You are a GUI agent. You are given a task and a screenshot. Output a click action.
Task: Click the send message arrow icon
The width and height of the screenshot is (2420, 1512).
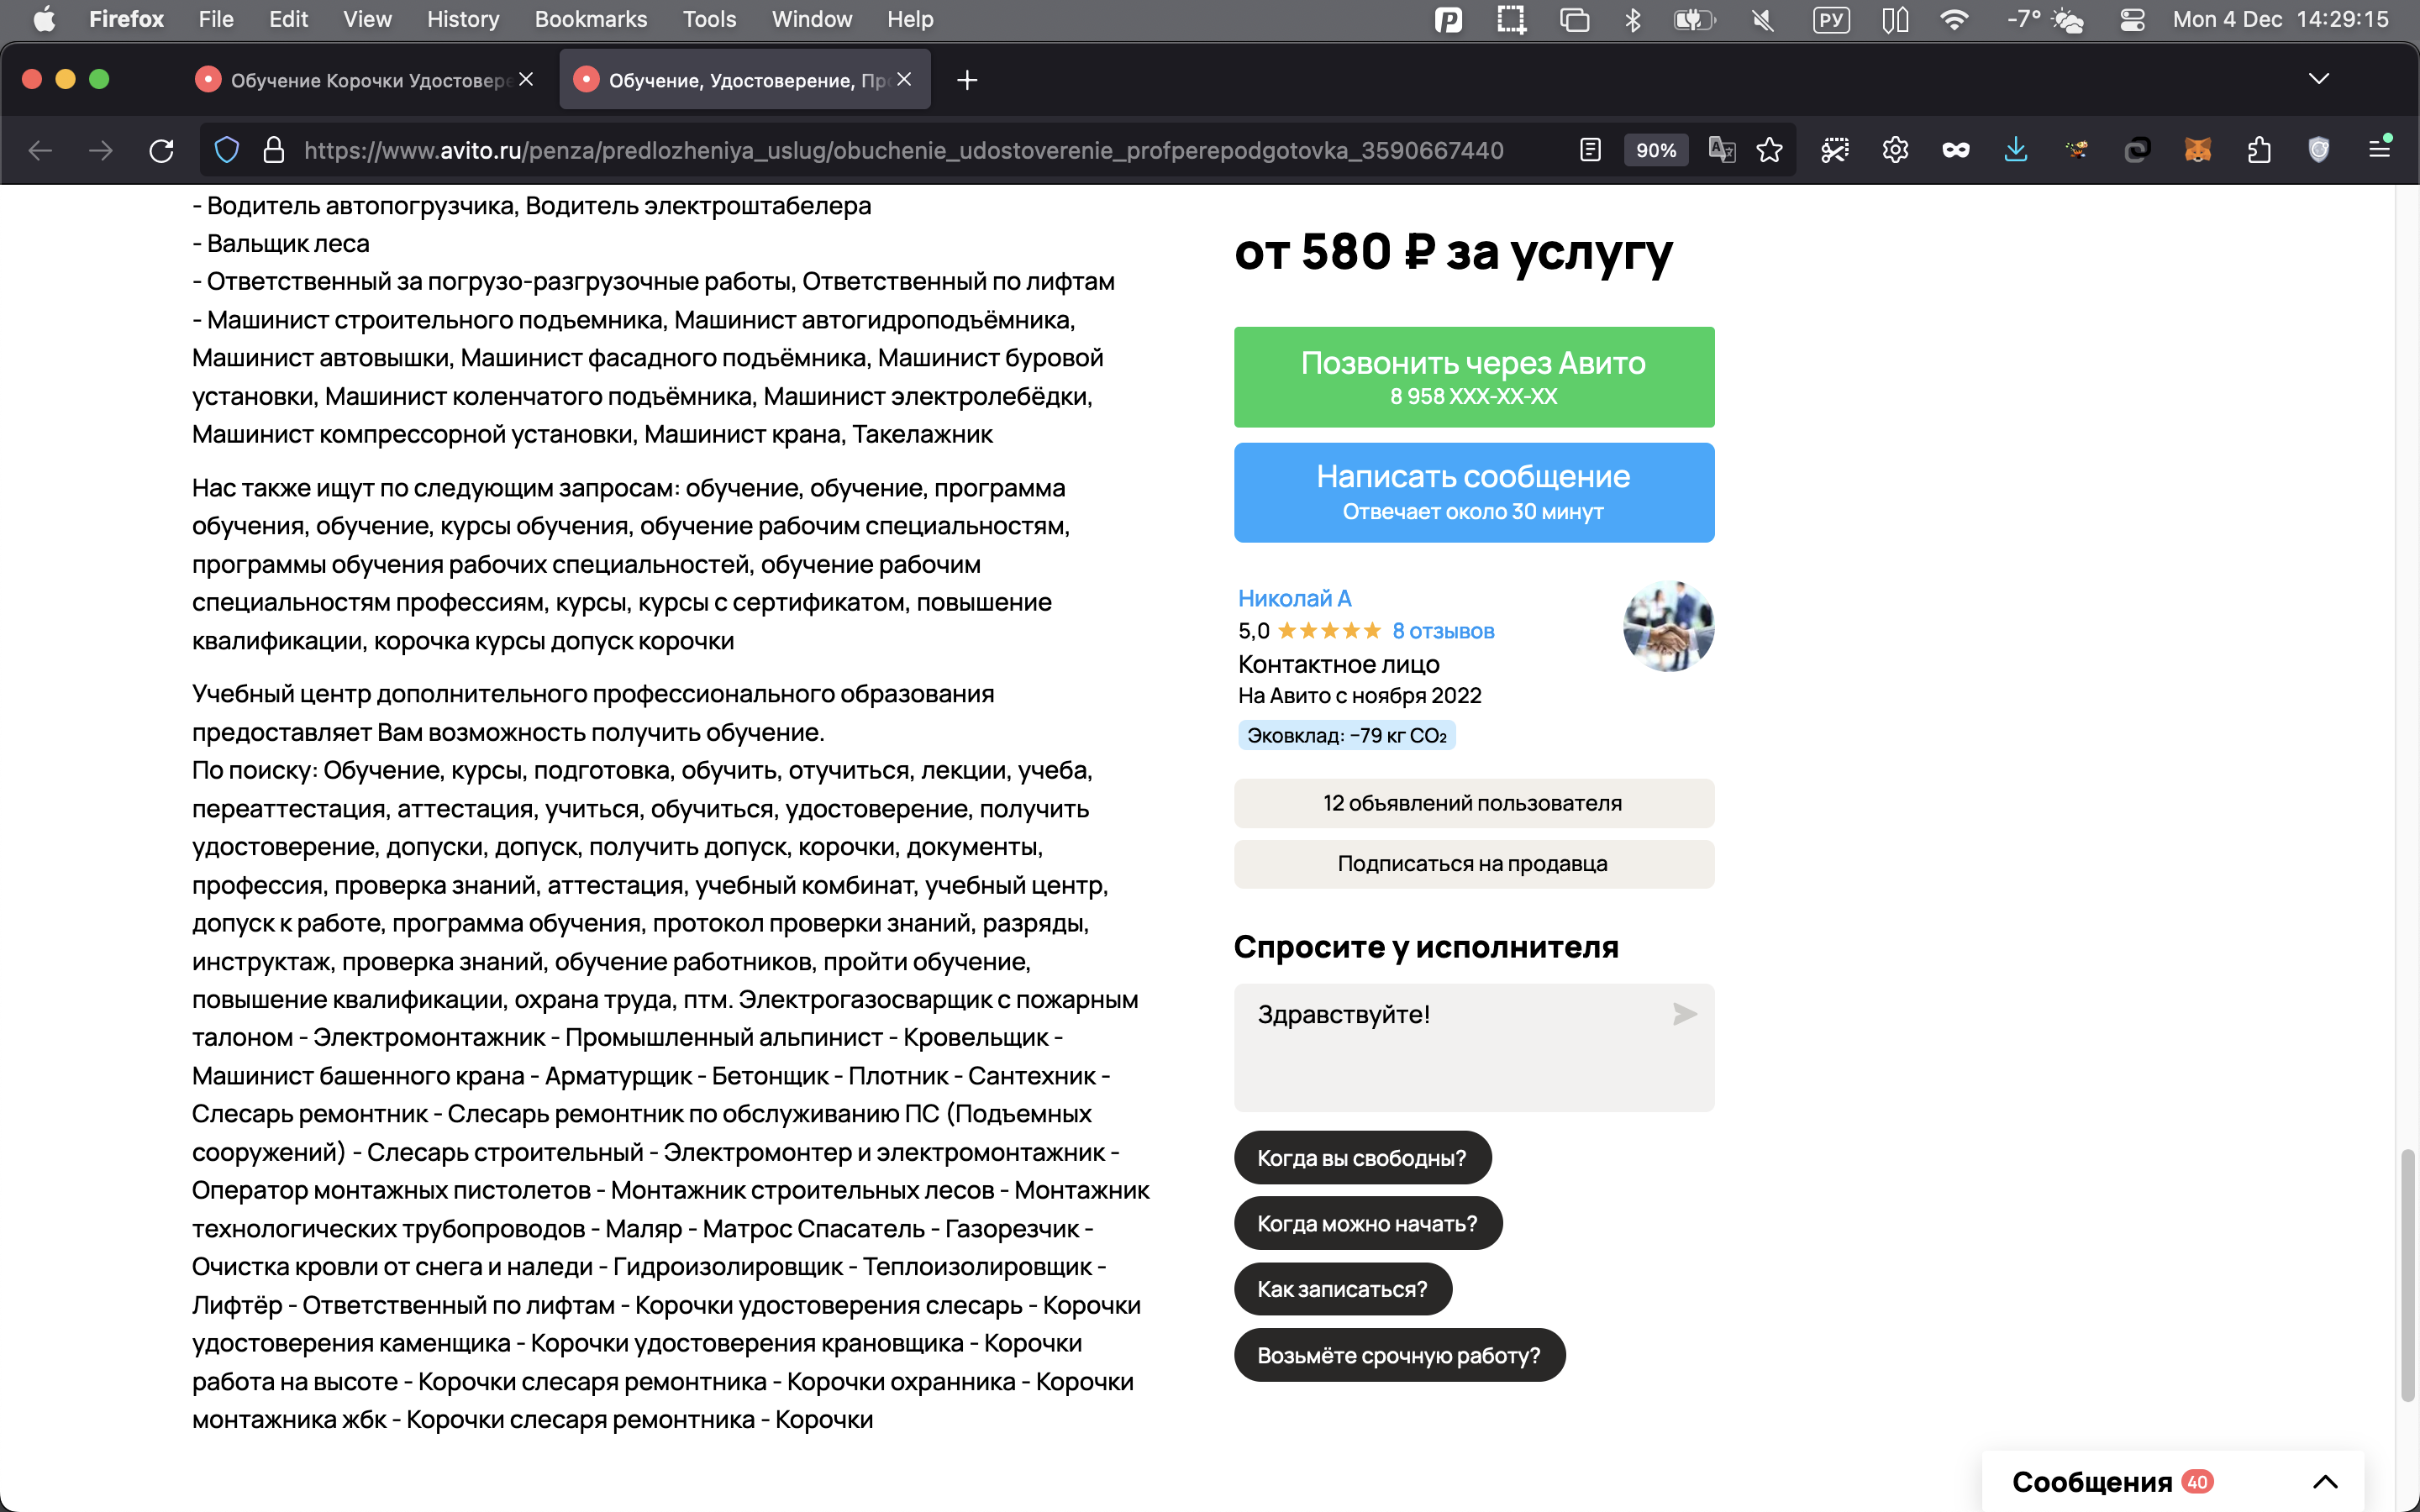point(1684,1014)
